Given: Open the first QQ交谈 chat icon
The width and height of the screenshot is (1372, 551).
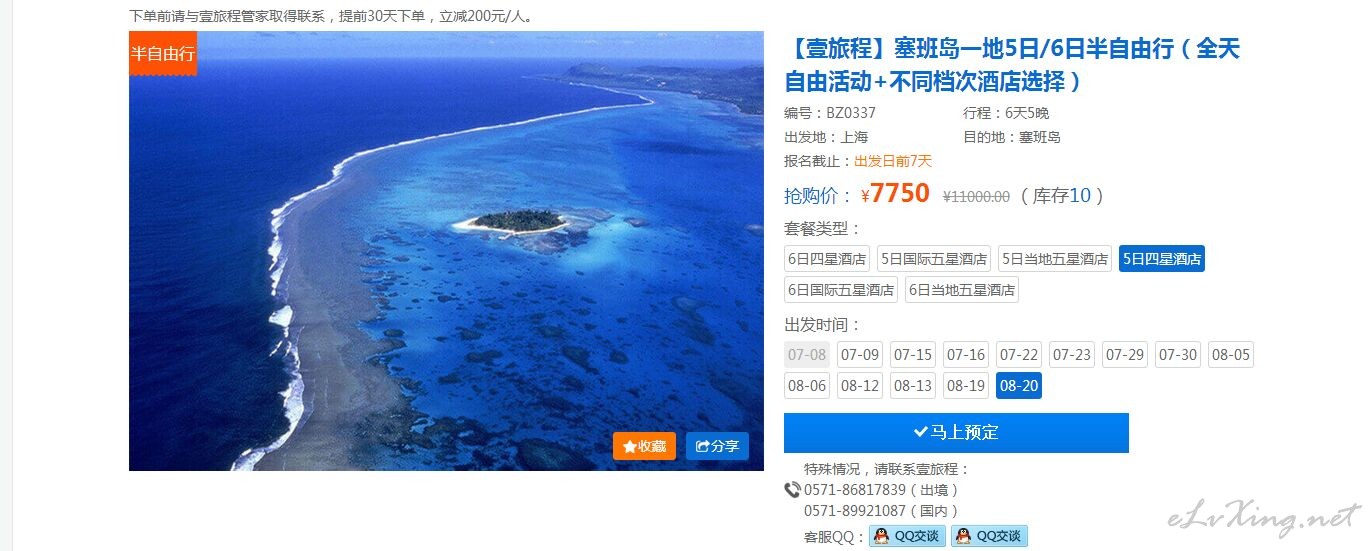Looking at the screenshot, I should (x=907, y=536).
